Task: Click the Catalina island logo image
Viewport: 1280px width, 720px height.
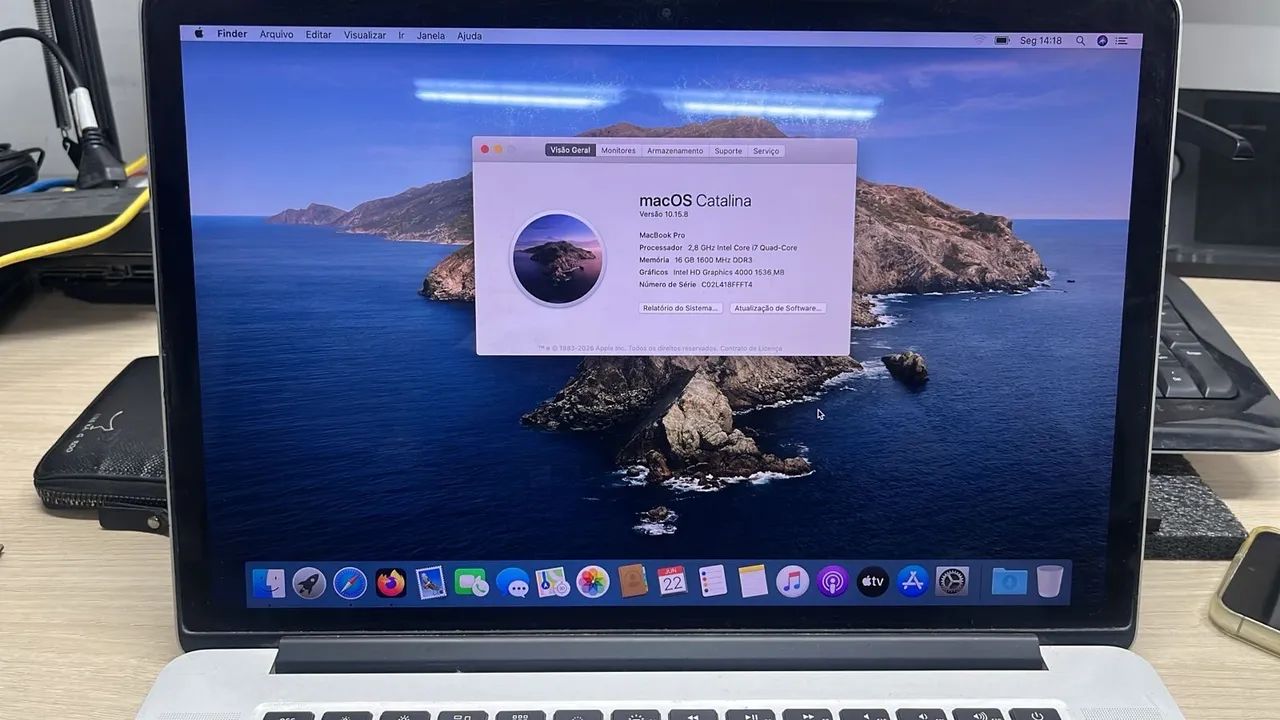Action: (558, 259)
